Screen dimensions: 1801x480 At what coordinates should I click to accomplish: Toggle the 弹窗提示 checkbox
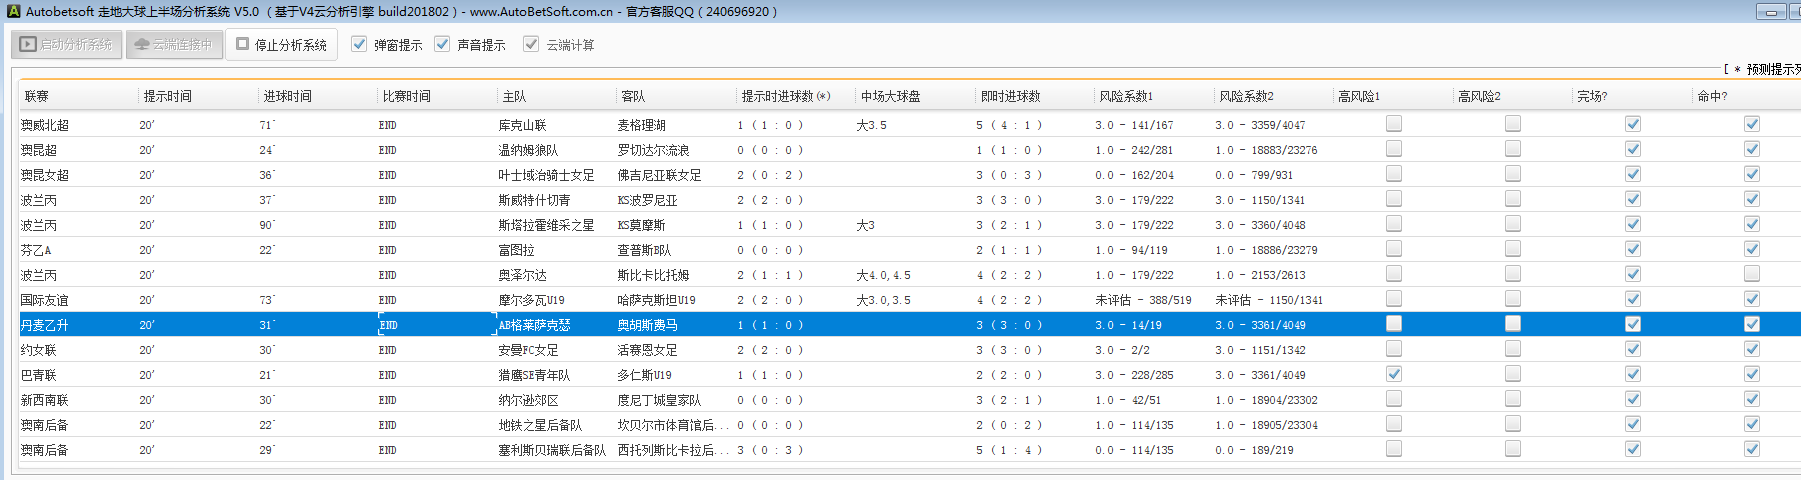click(x=359, y=45)
